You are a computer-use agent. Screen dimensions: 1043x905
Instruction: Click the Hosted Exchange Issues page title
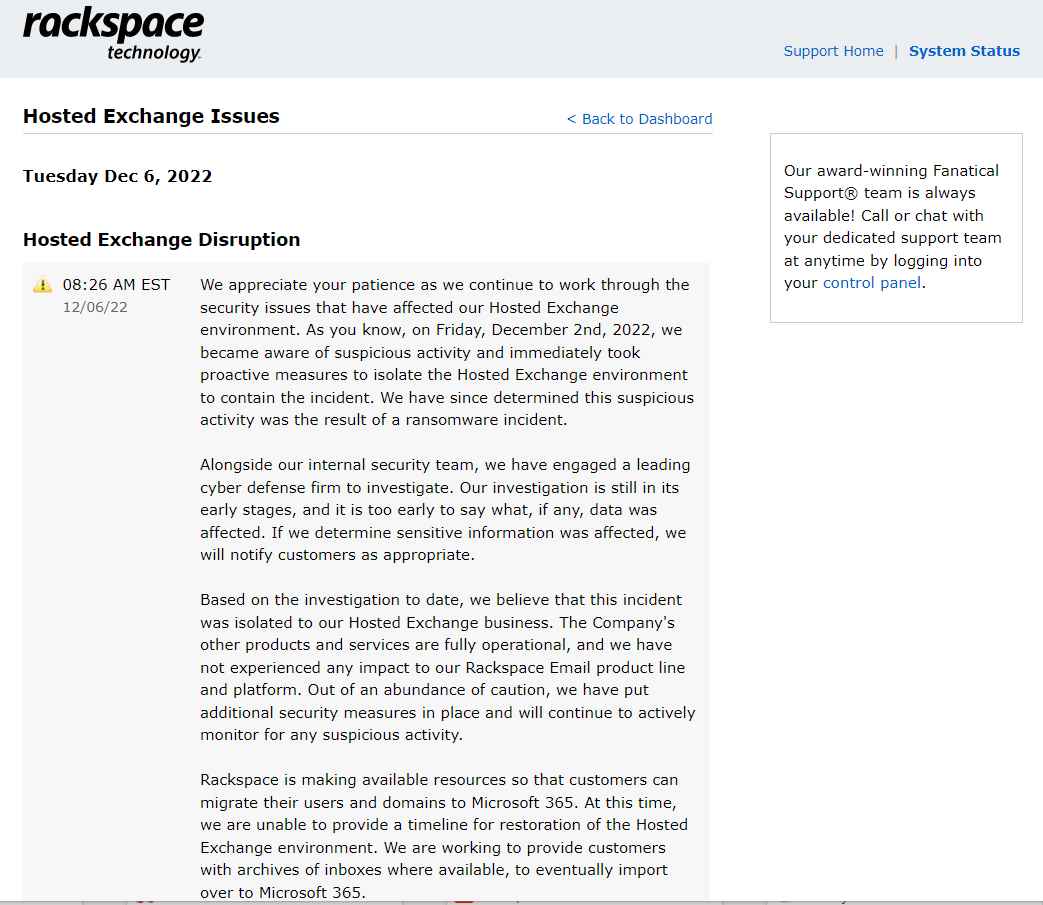(x=151, y=116)
